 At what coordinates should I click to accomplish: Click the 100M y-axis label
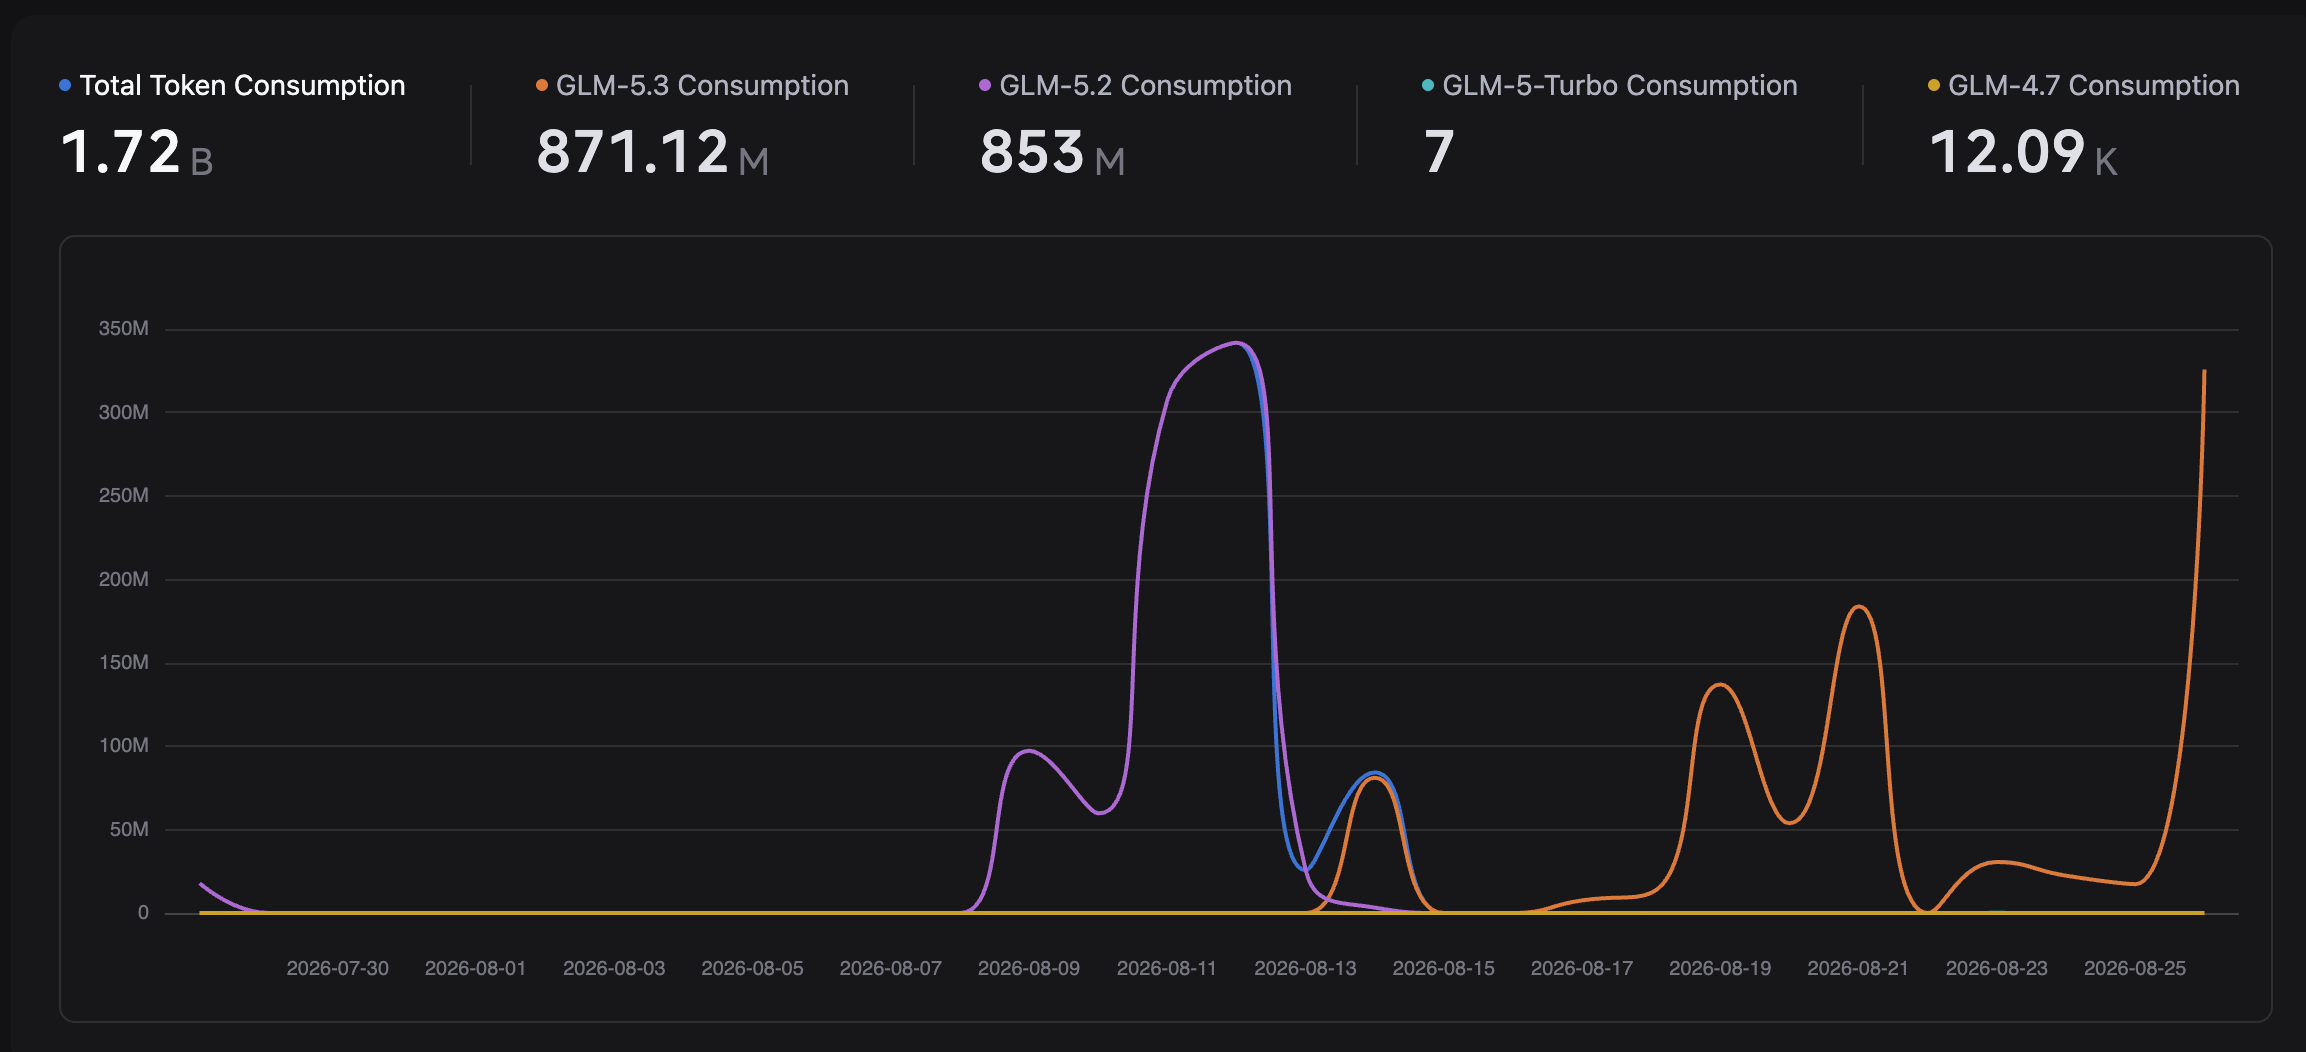(124, 746)
